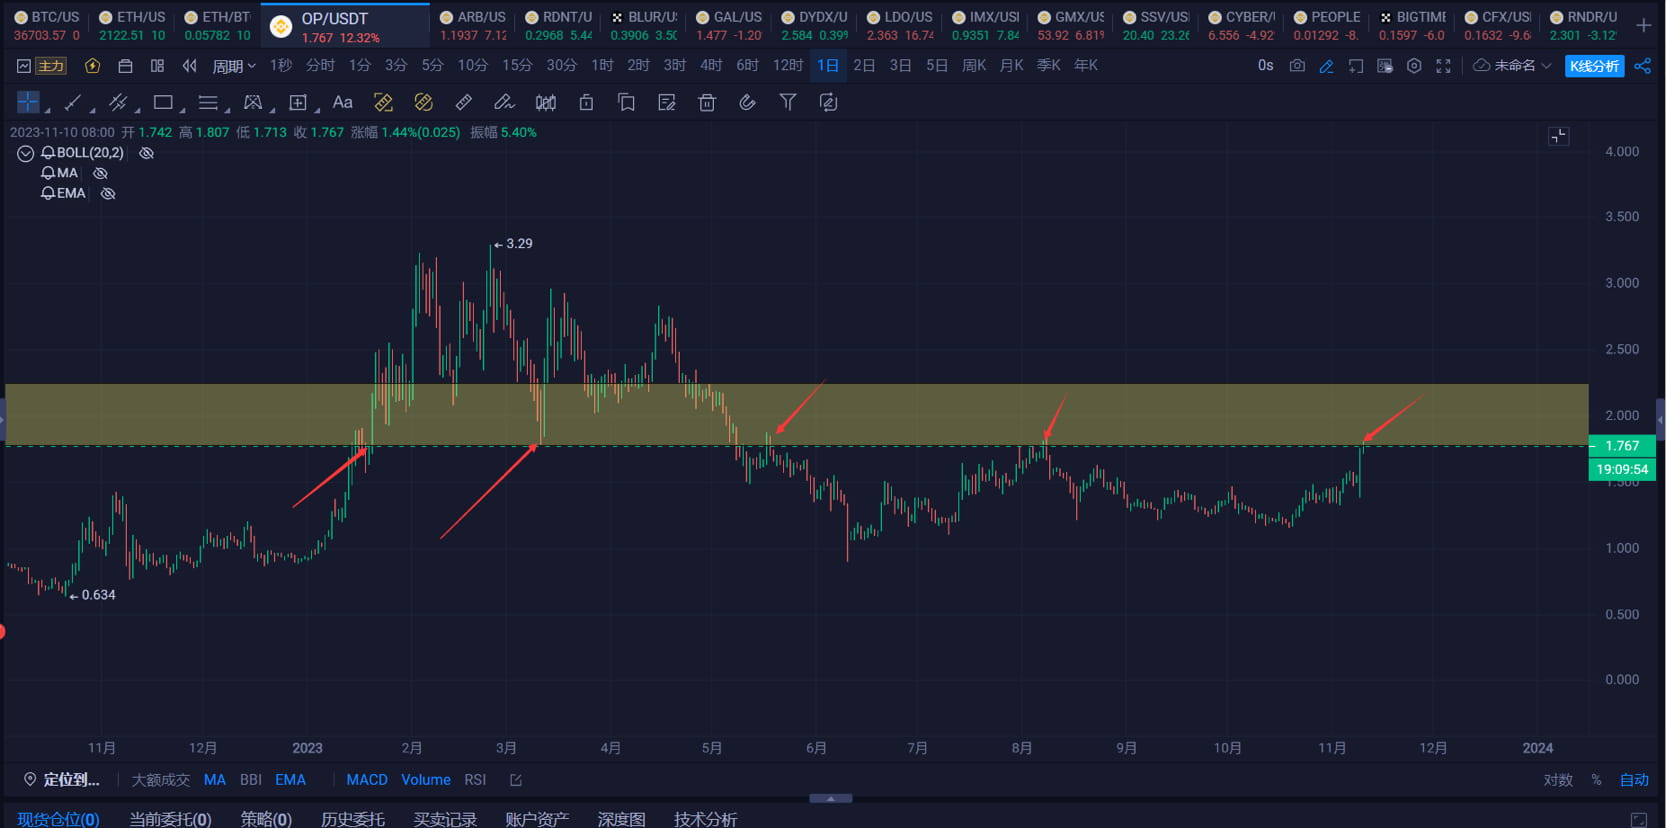Select the gray ruler measure tool
The image size is (1666, 828).
[464, 102]
